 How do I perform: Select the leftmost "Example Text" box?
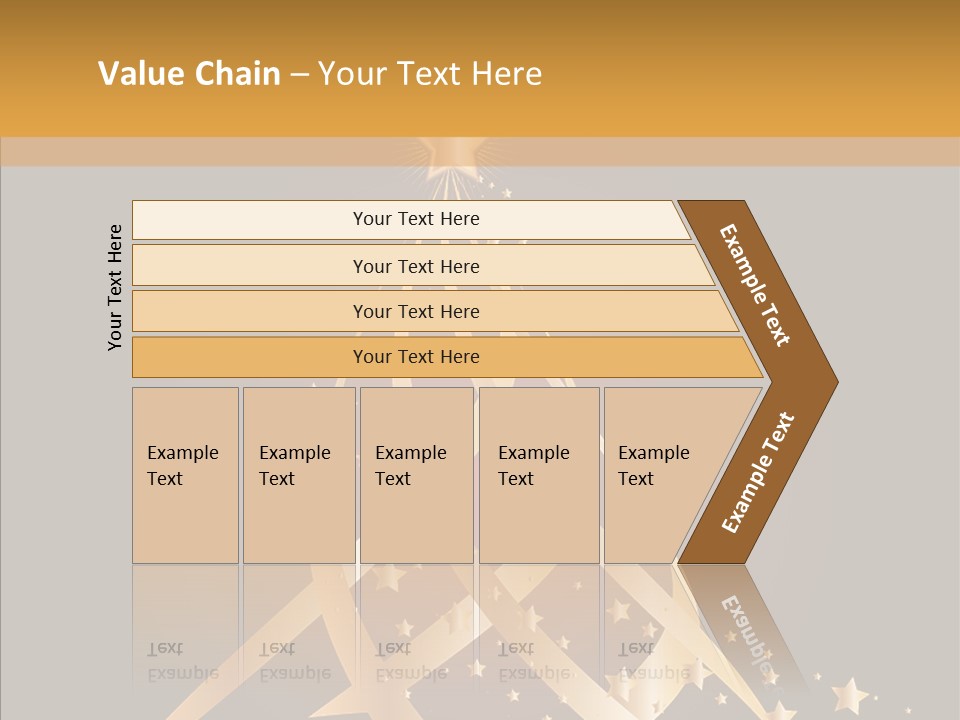pyautogui.click(x=185, y=475)
